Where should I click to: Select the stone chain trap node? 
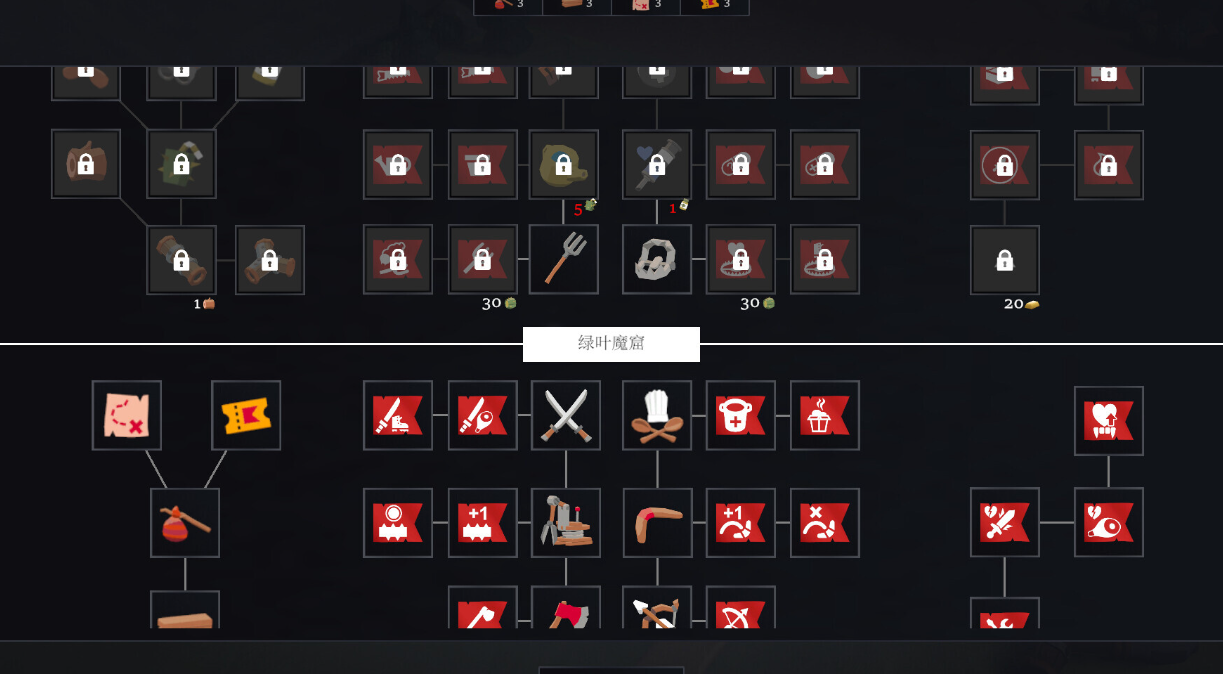tap(657, 259)
